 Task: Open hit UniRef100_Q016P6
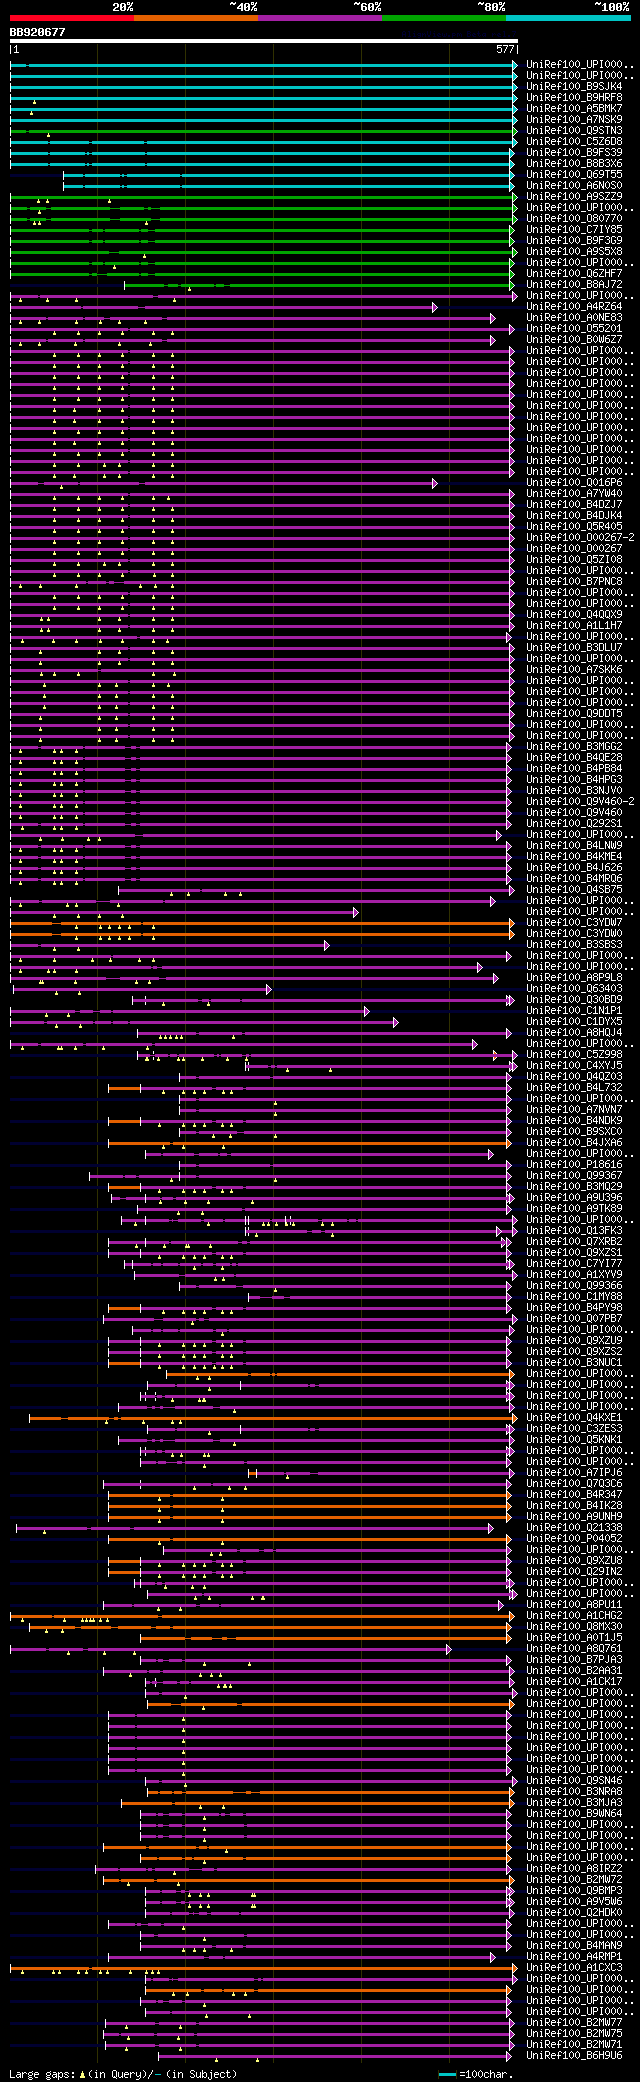coord(574,482)
